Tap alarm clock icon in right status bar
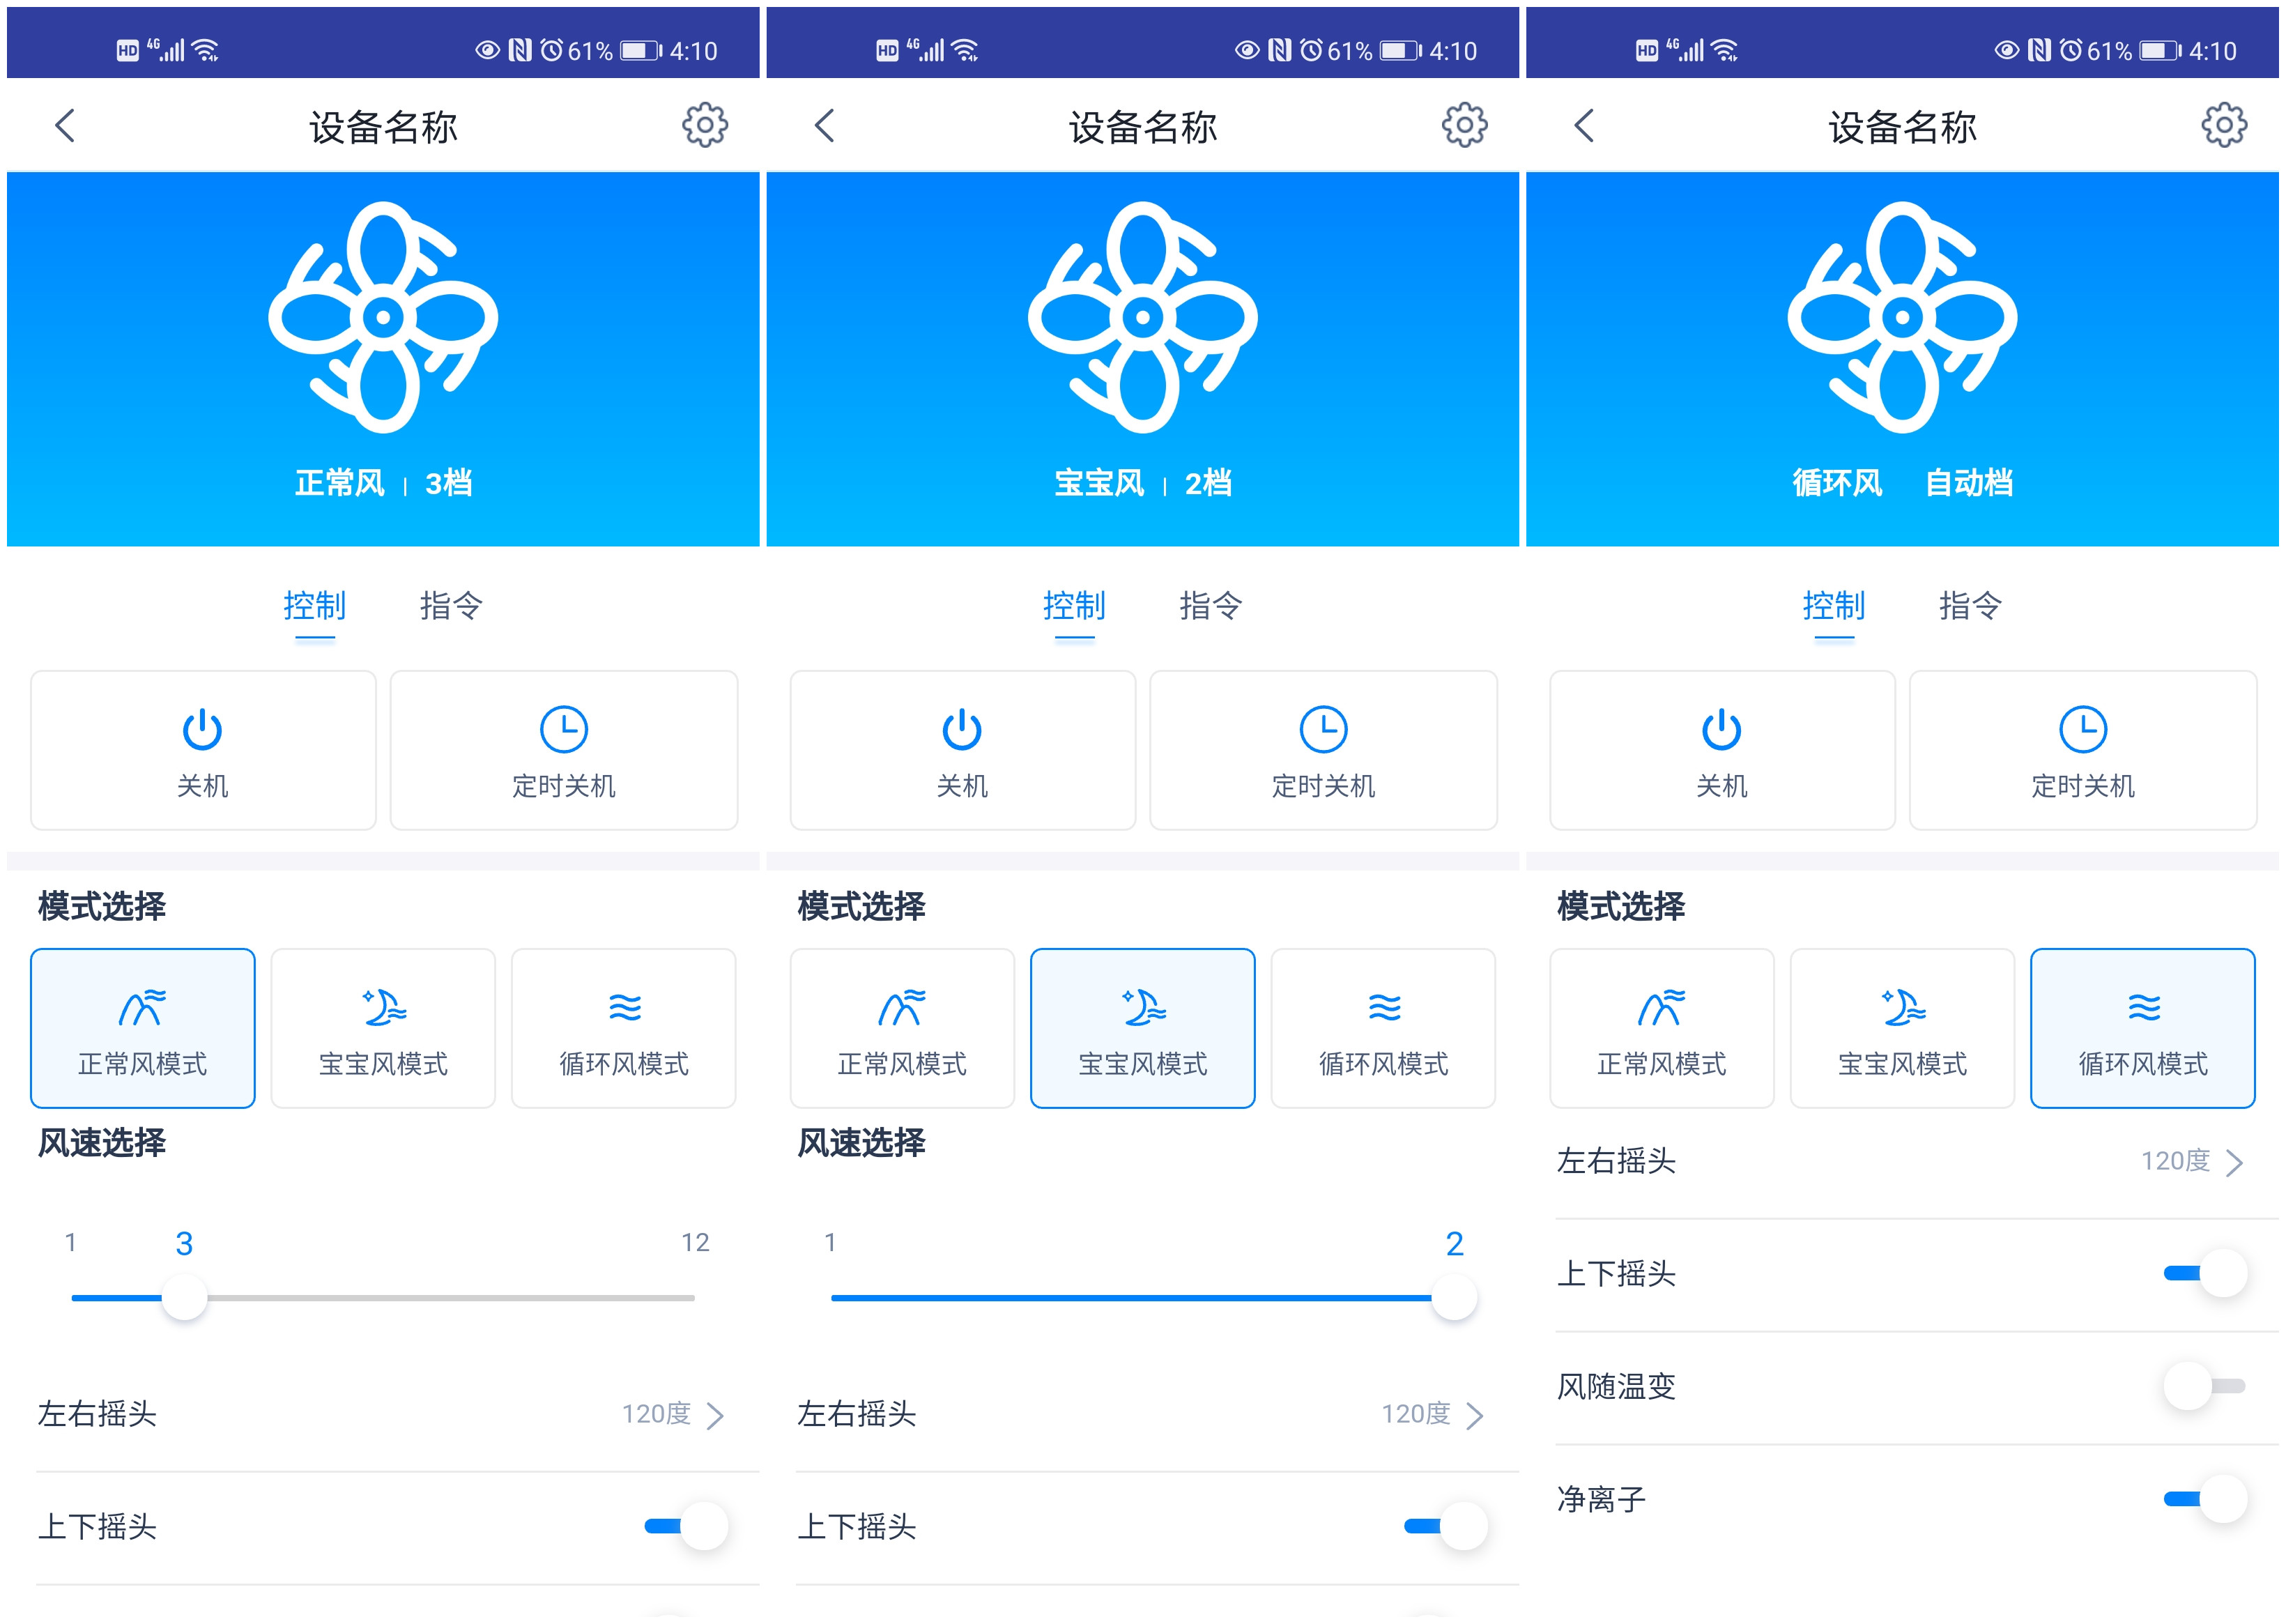This screenshot has height=1624, width=2286. tap(2071, 50)
